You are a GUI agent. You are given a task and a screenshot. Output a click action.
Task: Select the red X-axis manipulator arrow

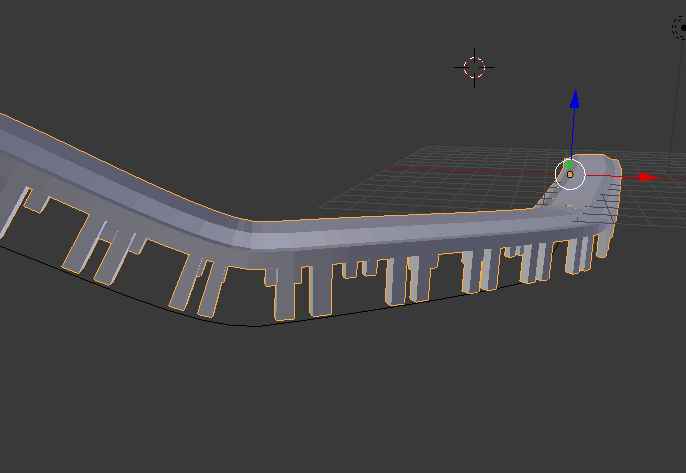tap(645, 177)
